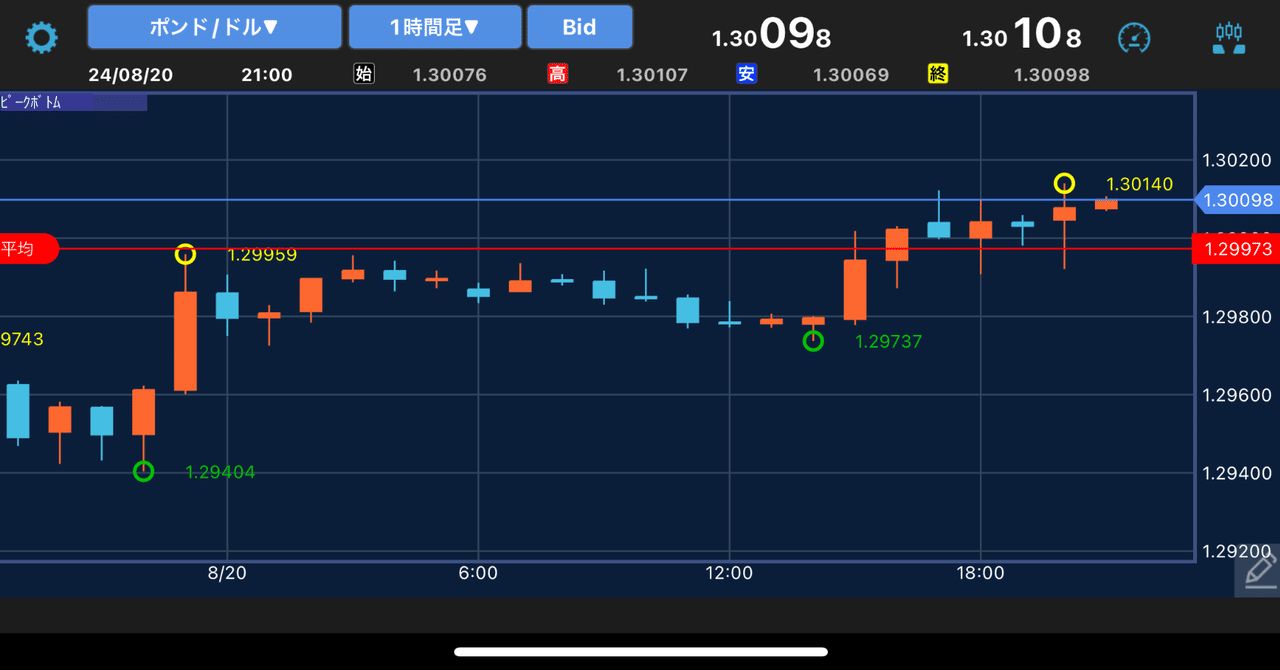
Task: Click the yellow 1.30140 peak price label
Action: click(x=1141, y=184)
